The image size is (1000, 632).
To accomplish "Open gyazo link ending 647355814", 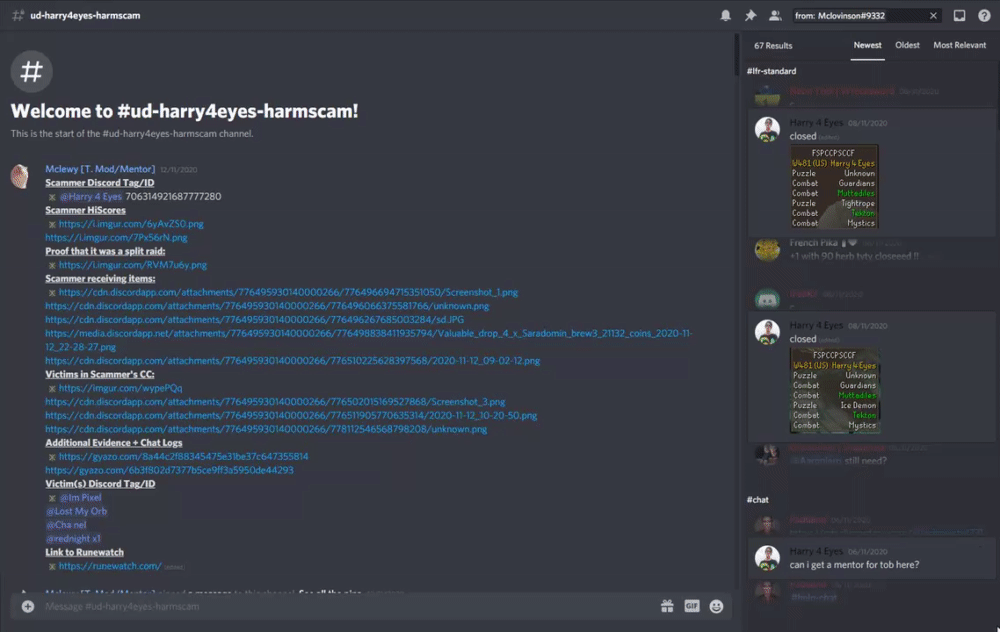I will (x=184, y=457).
